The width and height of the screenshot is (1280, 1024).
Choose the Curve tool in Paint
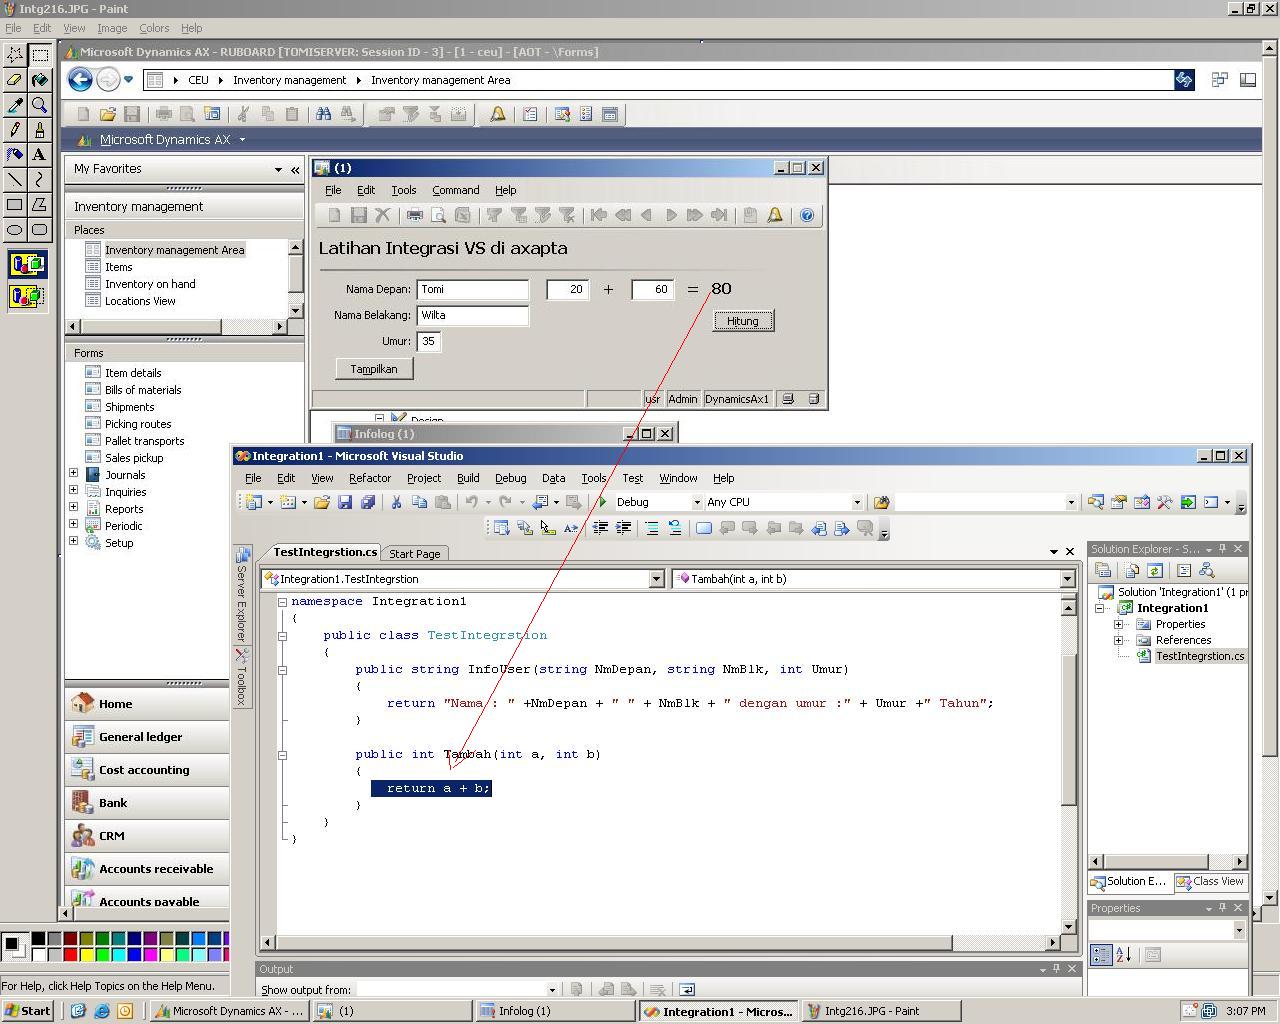[x=40, y=180]
